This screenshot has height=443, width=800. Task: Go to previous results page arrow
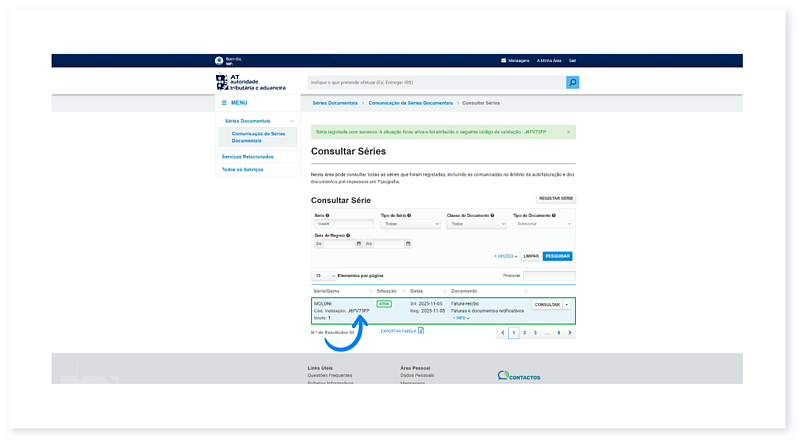pyautogui.click(x=502, y=332)
